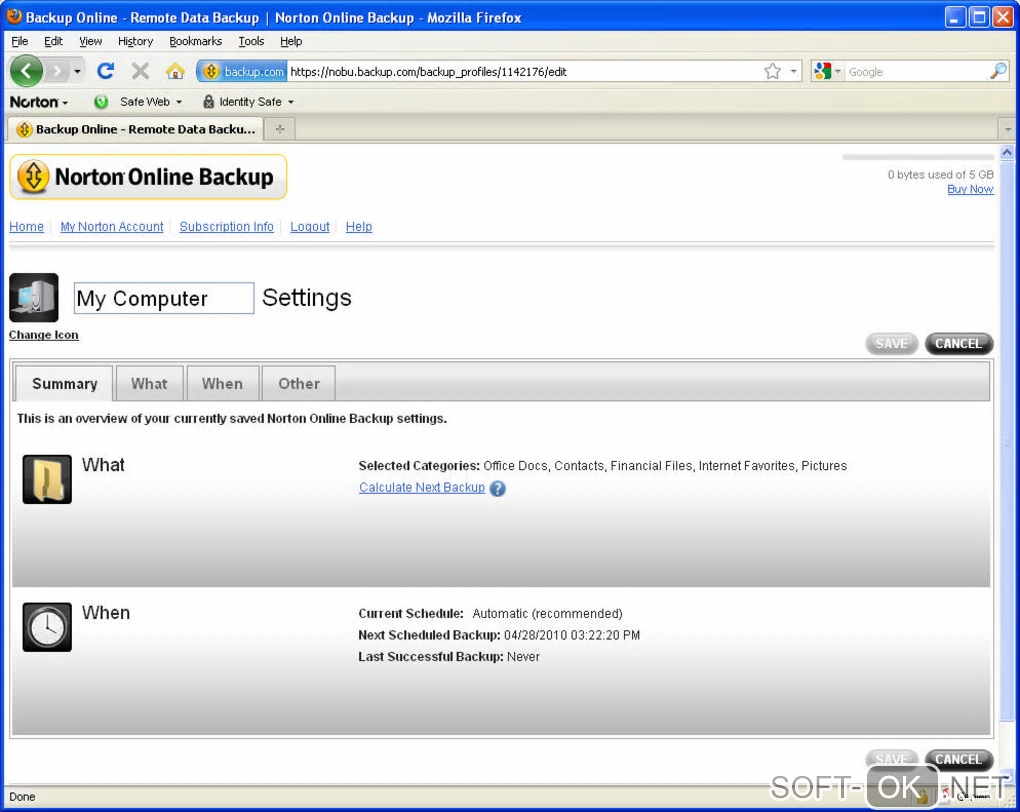
Task: Open the File menu
Action: pyautogui.click(x=20, y=41)
